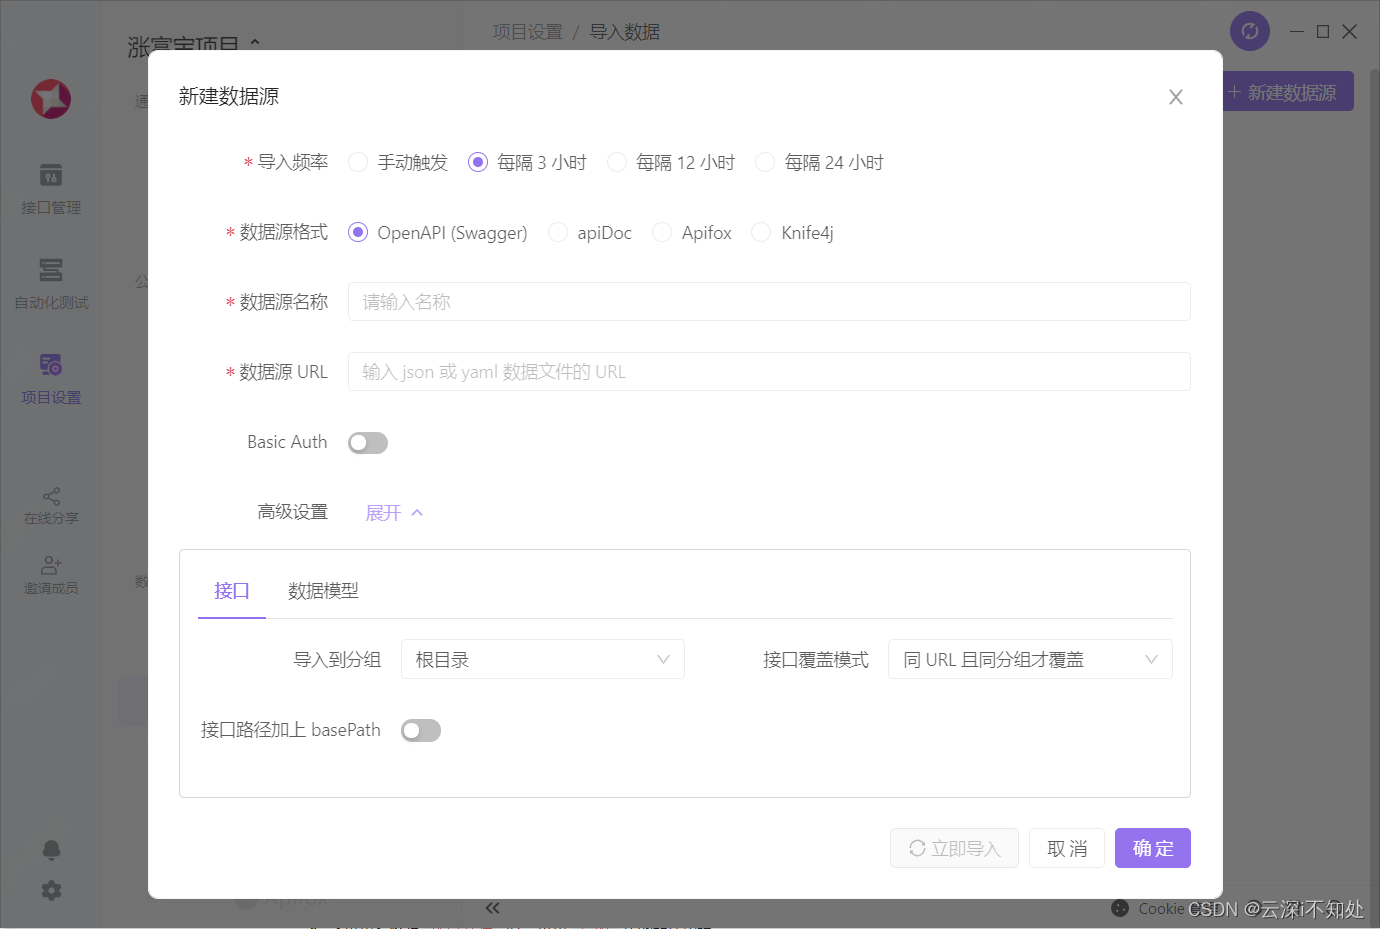Open the notifications bell icon

coord(51,850)
